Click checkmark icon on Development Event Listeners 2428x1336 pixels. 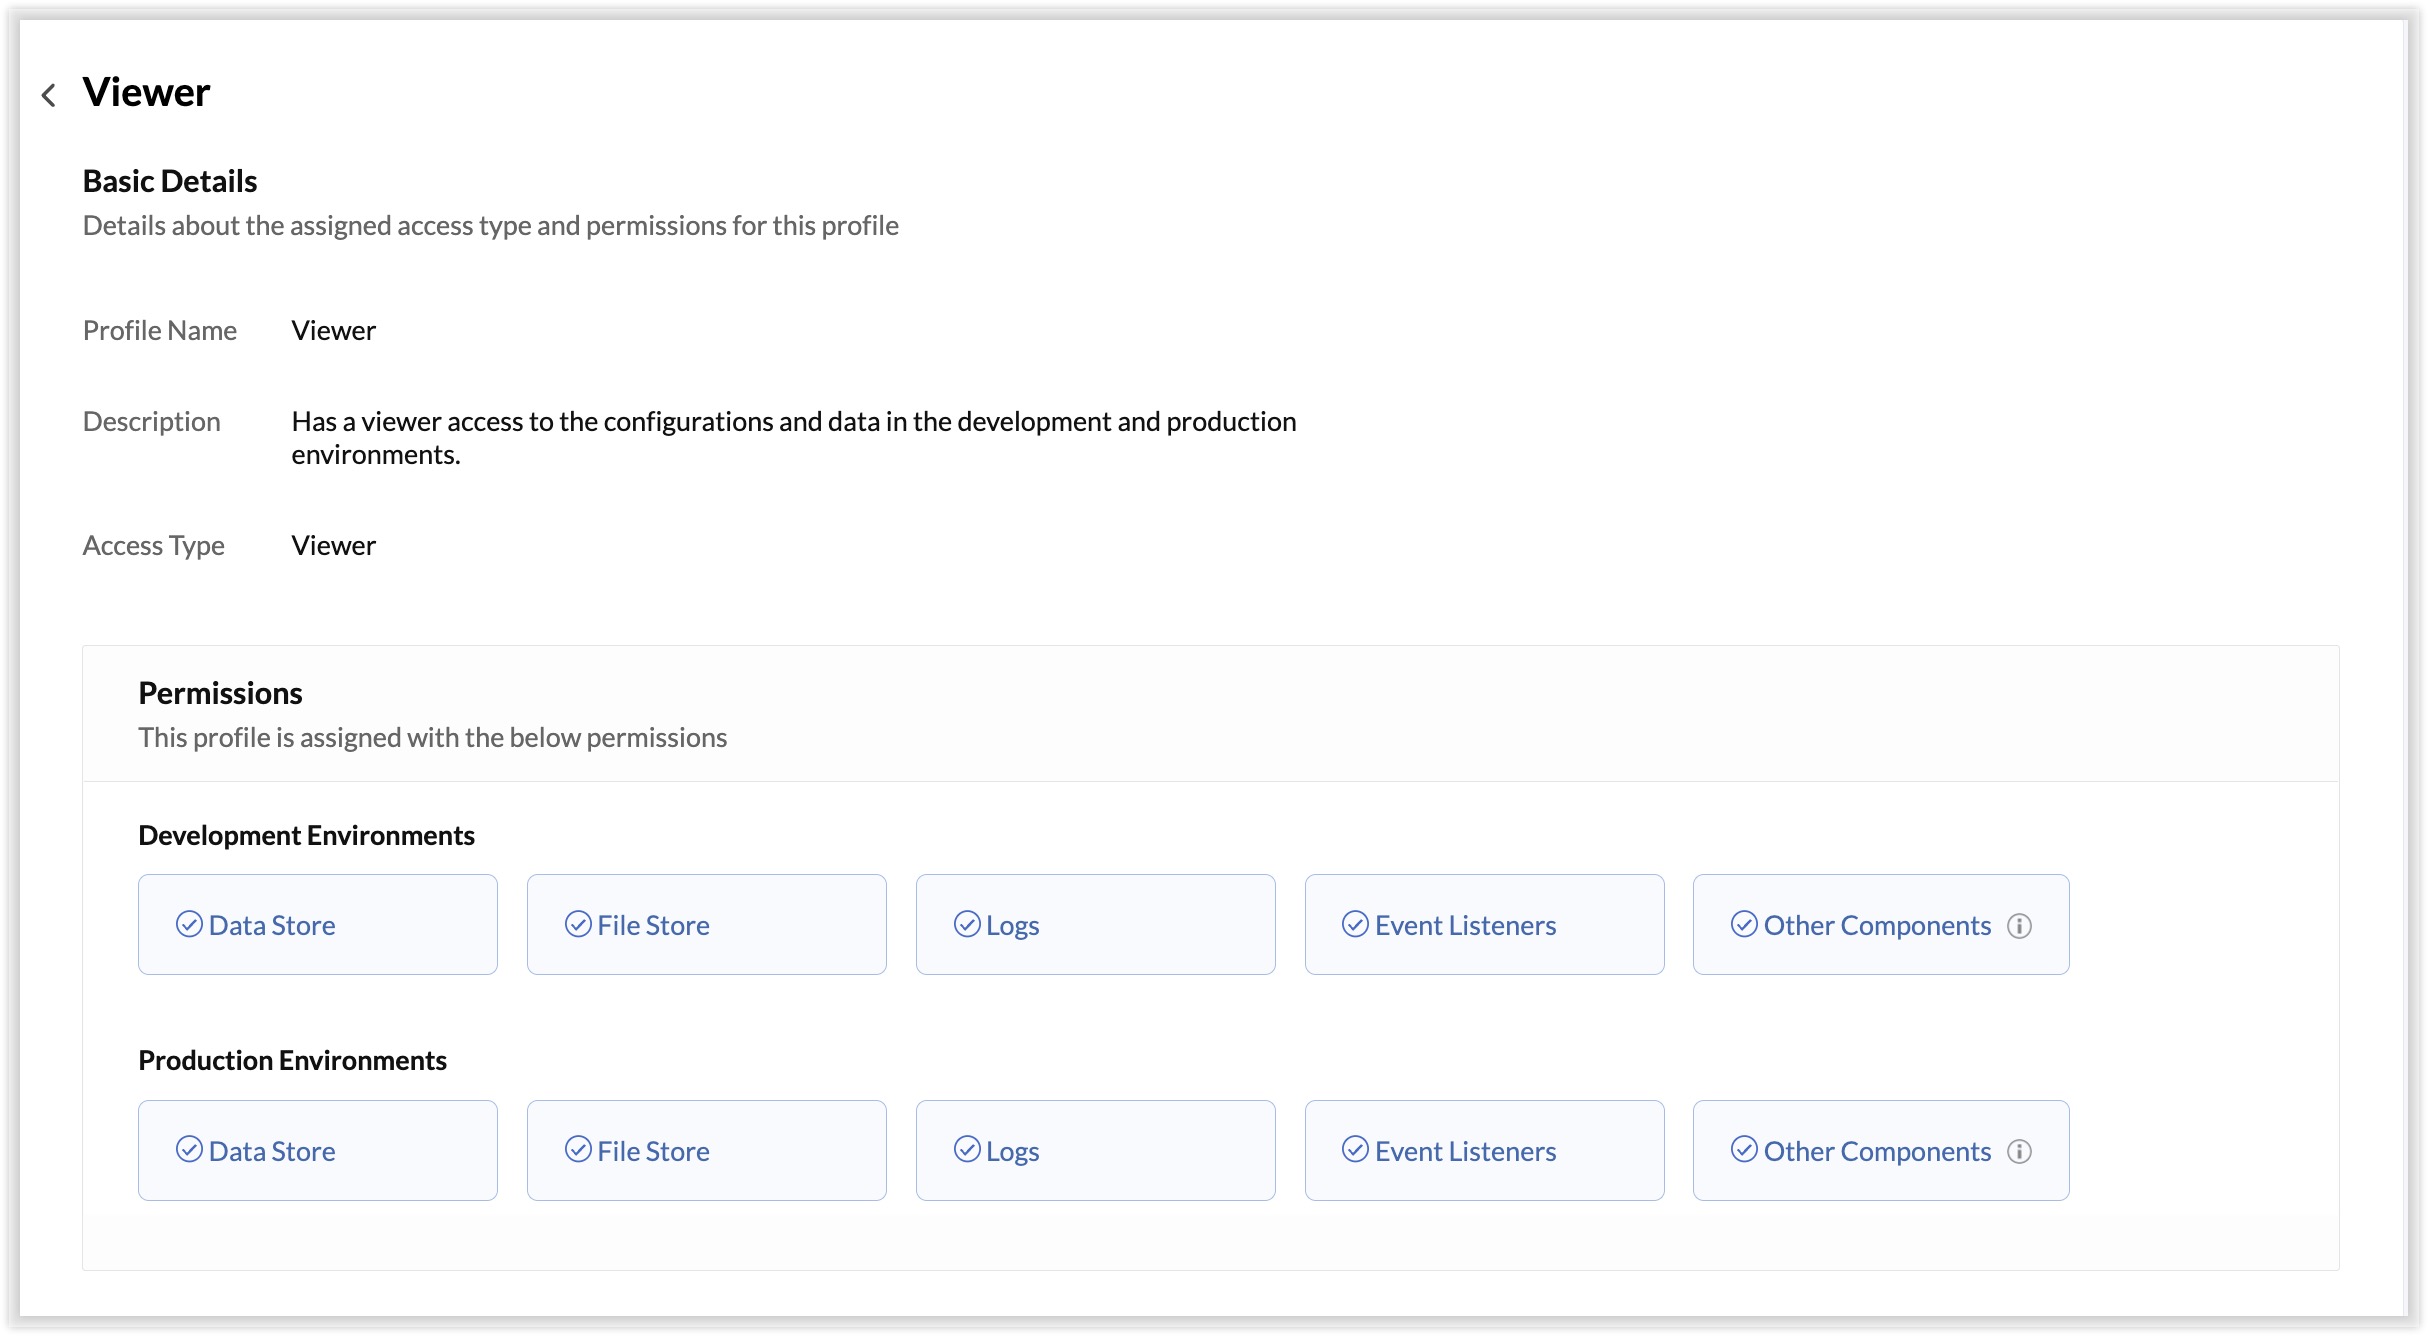pos(1355,924)
